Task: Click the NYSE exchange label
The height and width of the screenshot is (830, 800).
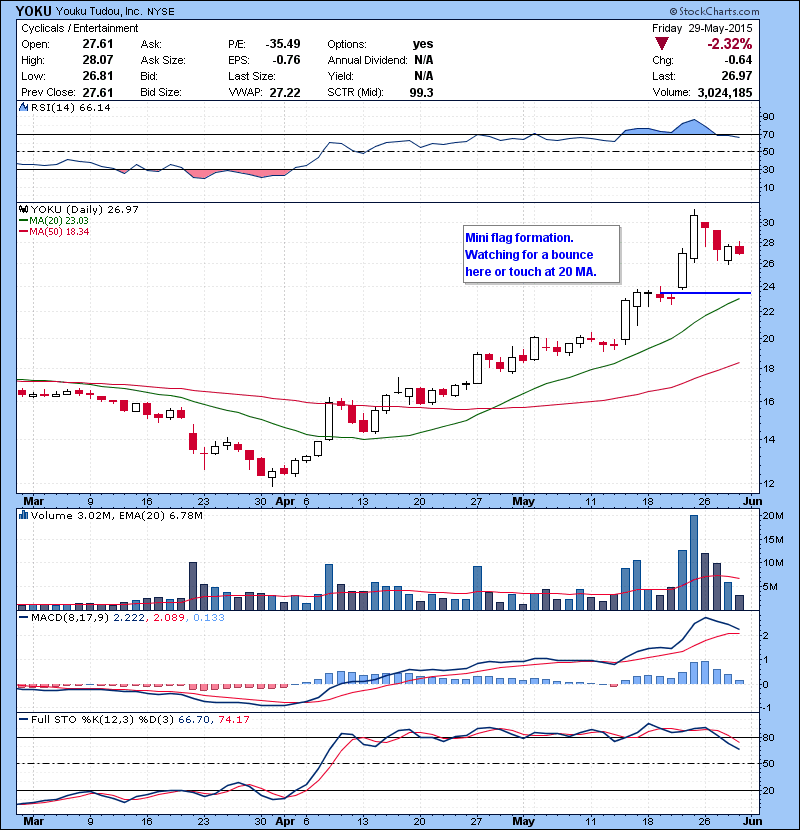Action: 160,12
